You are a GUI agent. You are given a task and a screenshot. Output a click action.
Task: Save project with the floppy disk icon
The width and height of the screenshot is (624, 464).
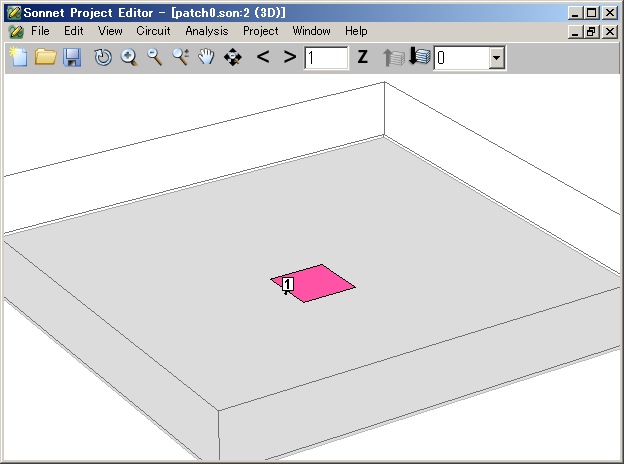[72, 57]
